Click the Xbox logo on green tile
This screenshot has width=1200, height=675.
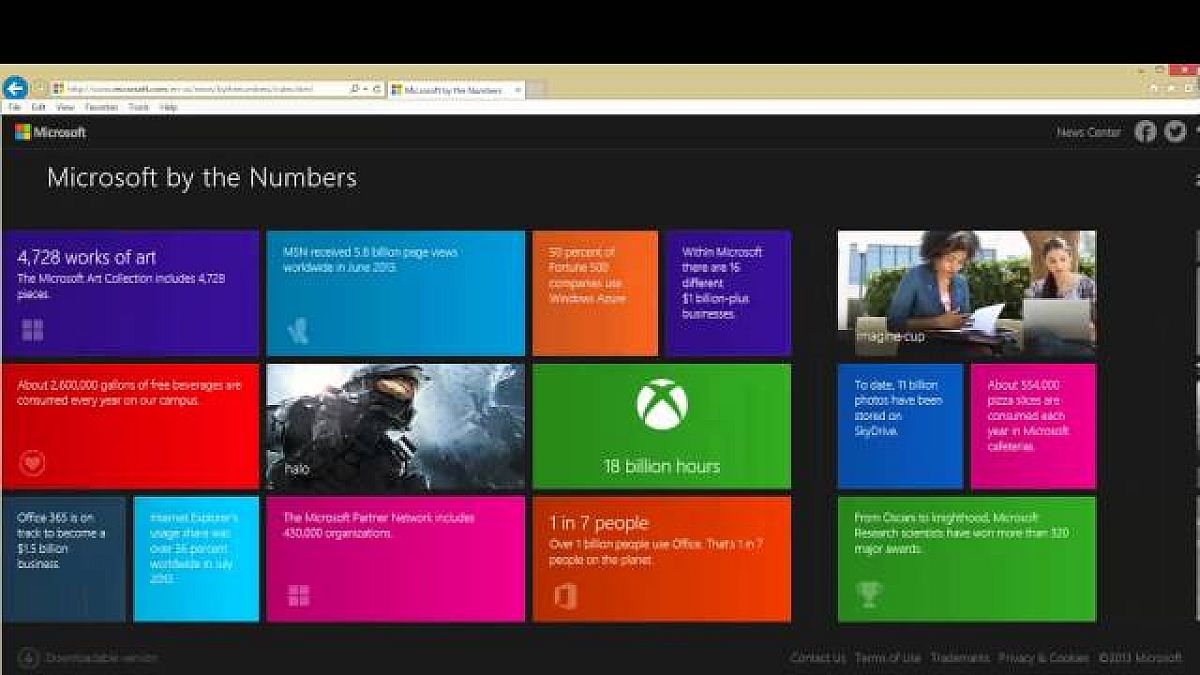click(662, 405)
